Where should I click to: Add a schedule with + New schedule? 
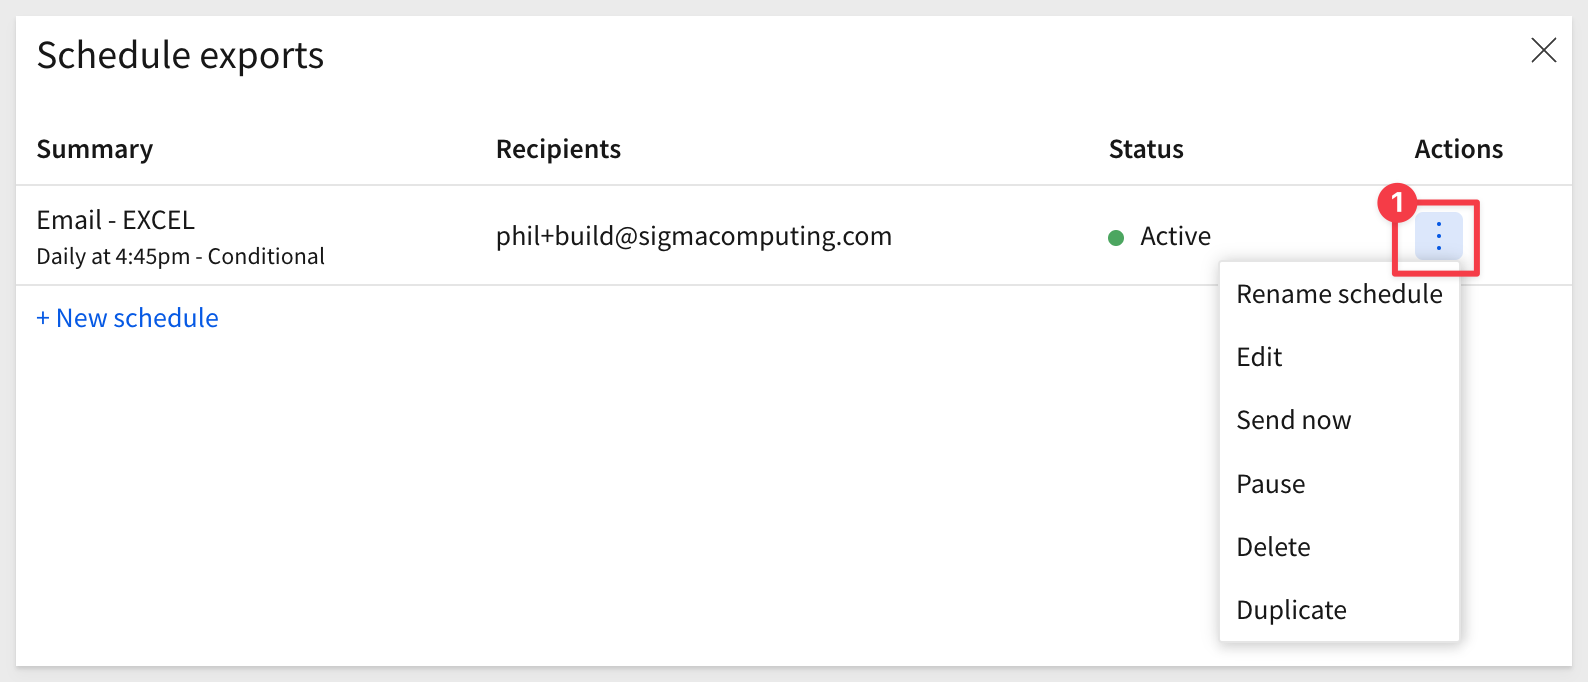127,318
